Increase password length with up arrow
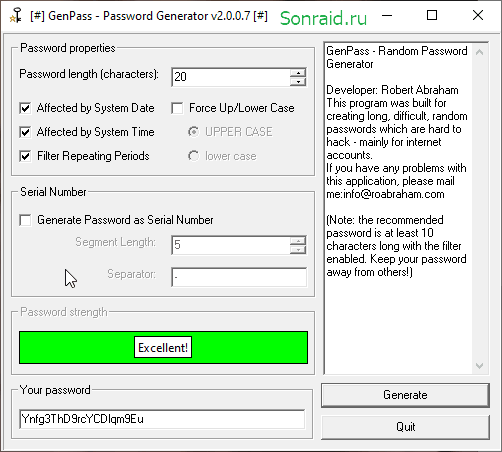This screenshot has height=452, width=502. (x=298, y=73)
